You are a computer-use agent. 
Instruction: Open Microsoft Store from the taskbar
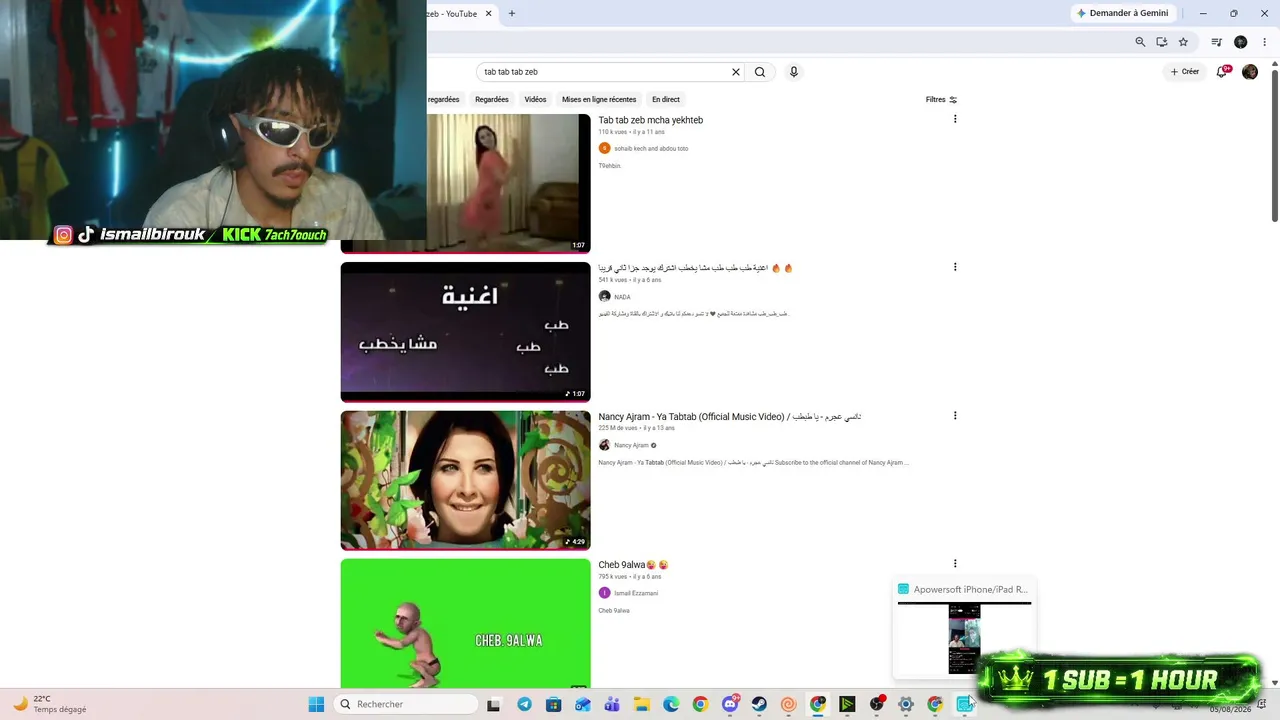(x=553, y=704)
